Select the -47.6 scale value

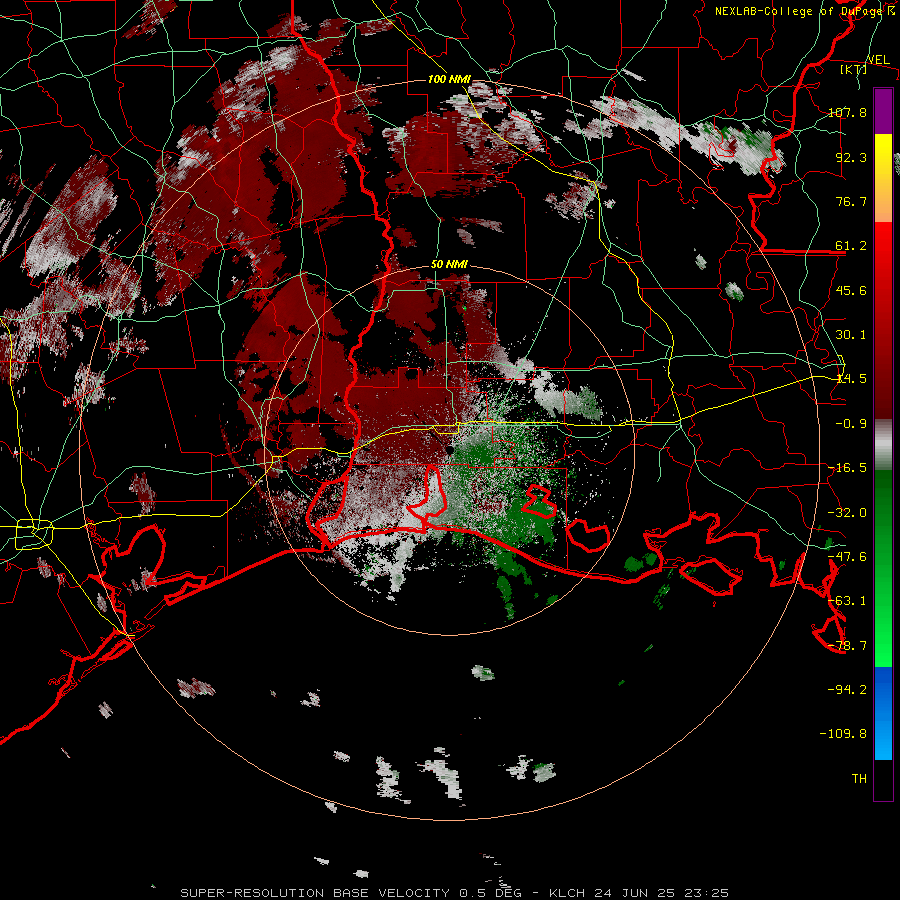847,556
